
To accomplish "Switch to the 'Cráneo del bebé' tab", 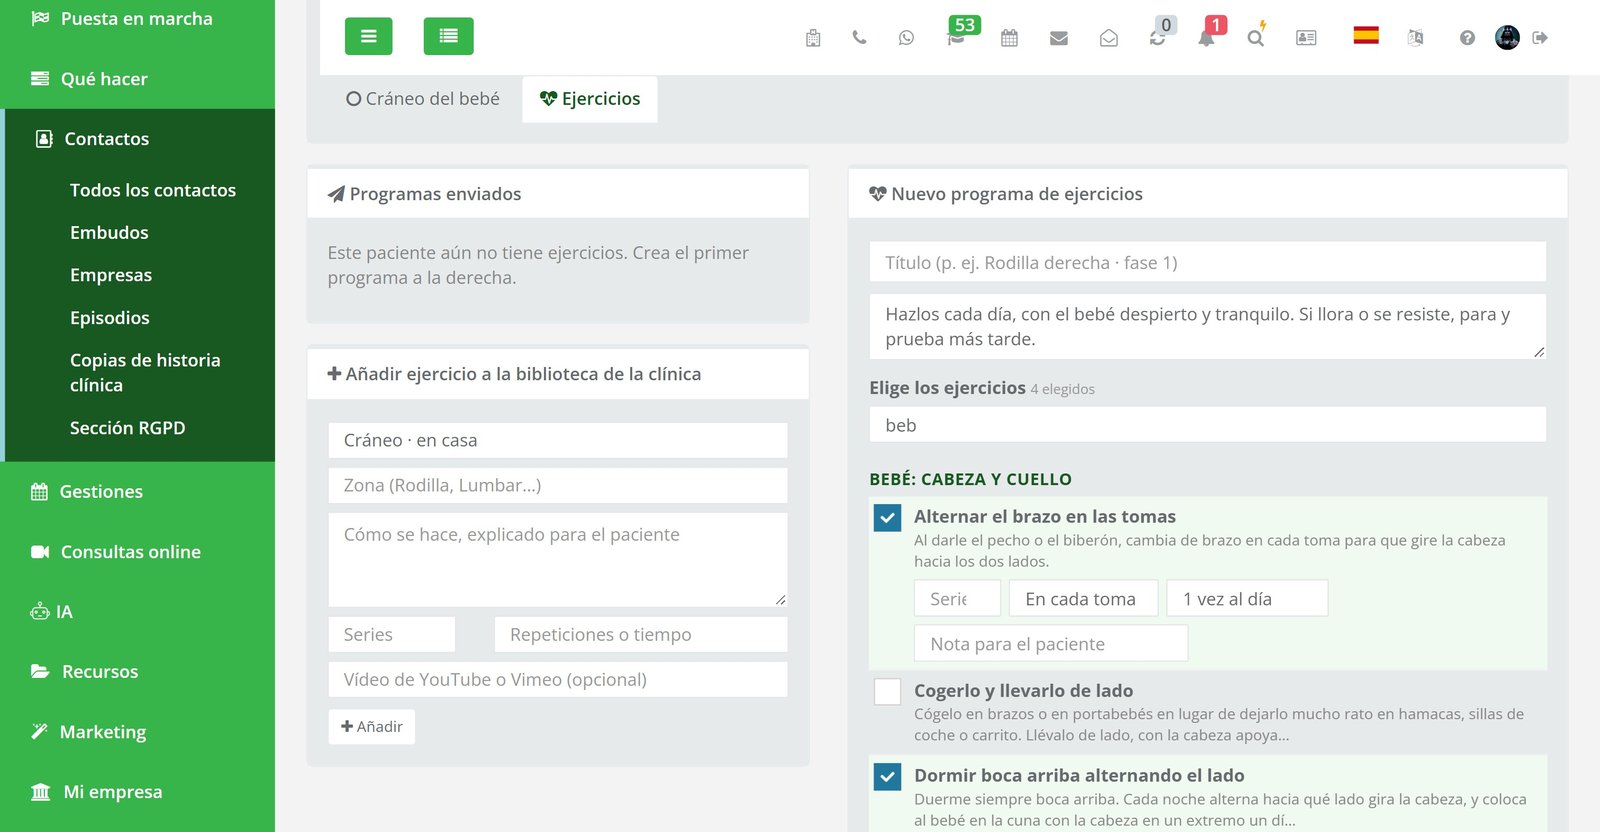I will point(422,99).
